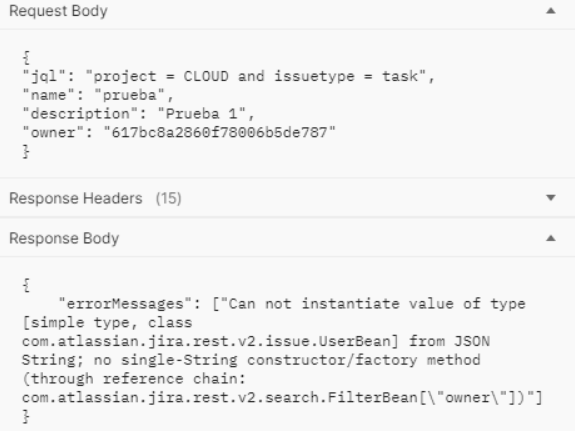
Task: Click the owner ID 617bc8a2860f78006b5de787
Action: [x=219, y=132]
